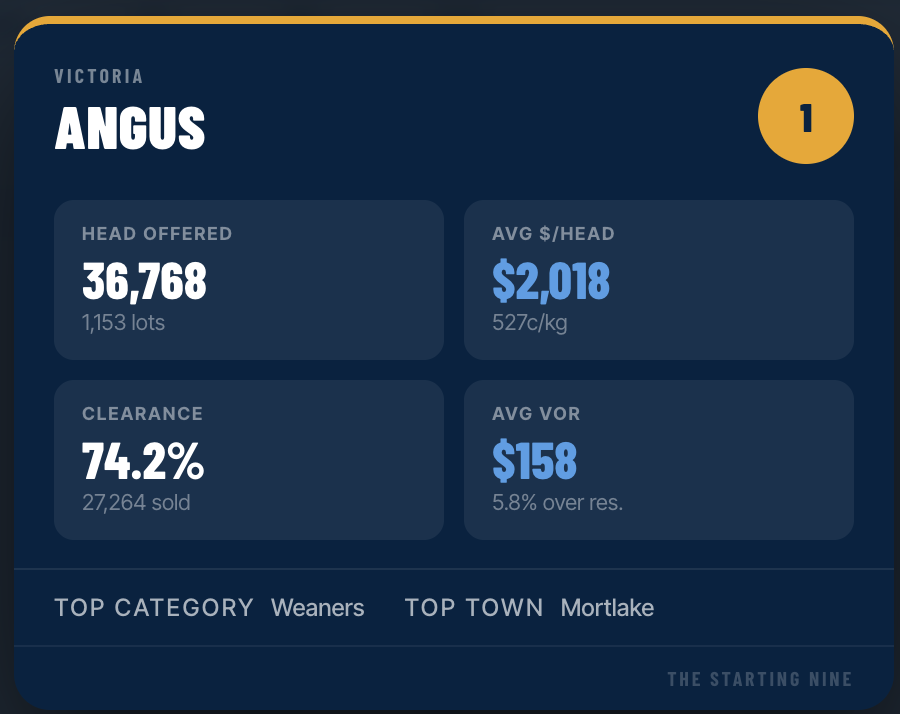
Task: Click the Top Town label
Action: click(x=474, y=608)
